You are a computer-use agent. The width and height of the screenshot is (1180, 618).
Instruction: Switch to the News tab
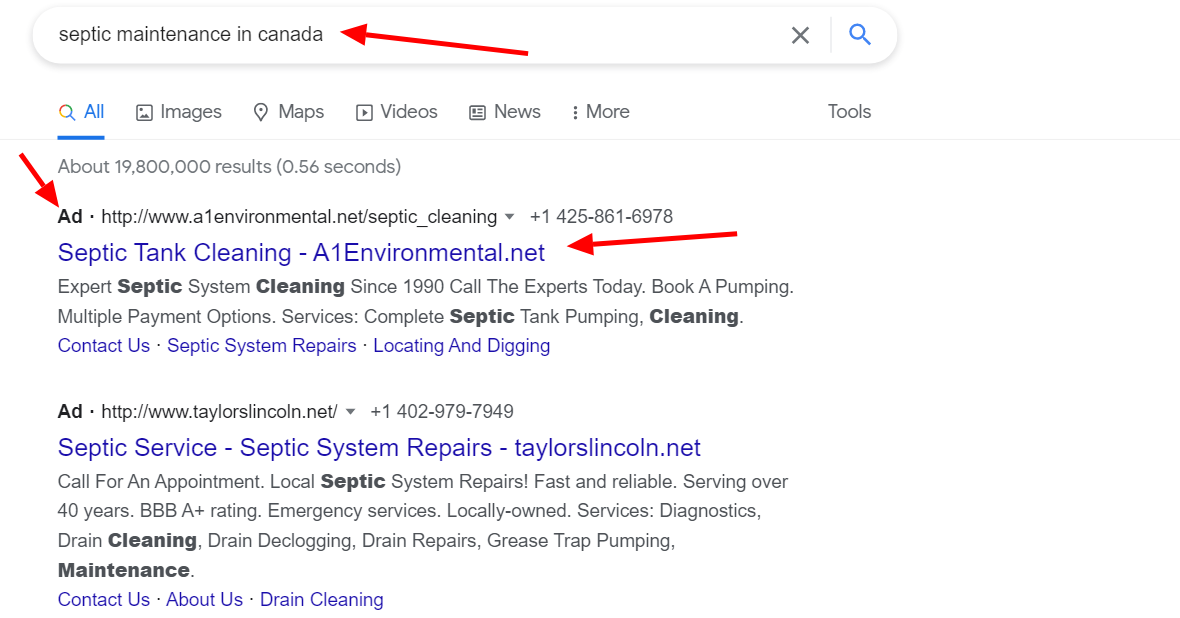tap(505, 112)
